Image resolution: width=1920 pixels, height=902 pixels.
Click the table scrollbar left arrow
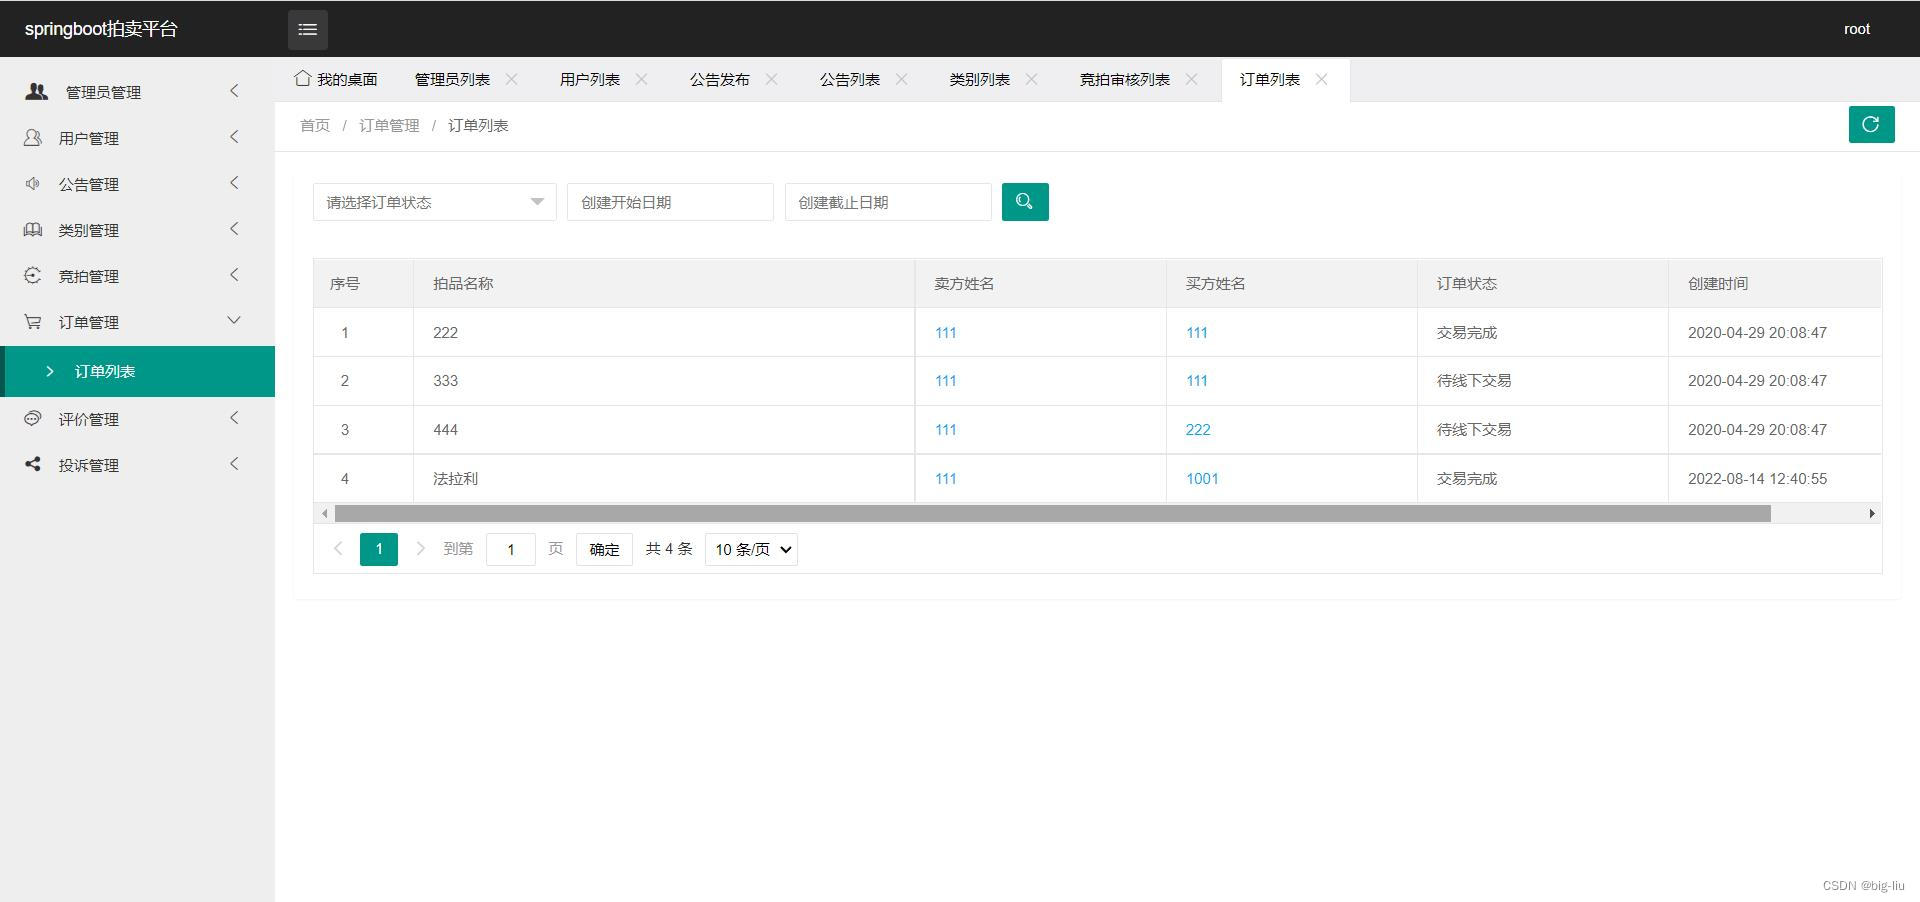324,513
